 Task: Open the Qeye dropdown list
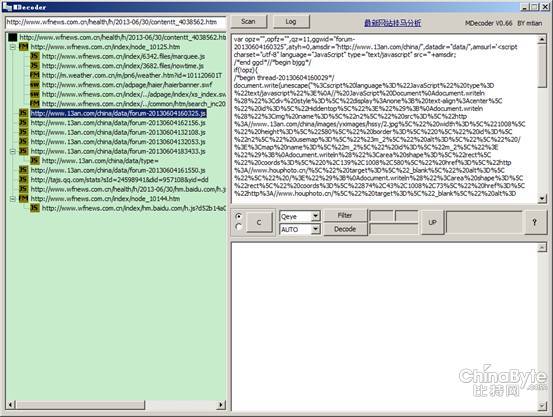pos(316,216)
